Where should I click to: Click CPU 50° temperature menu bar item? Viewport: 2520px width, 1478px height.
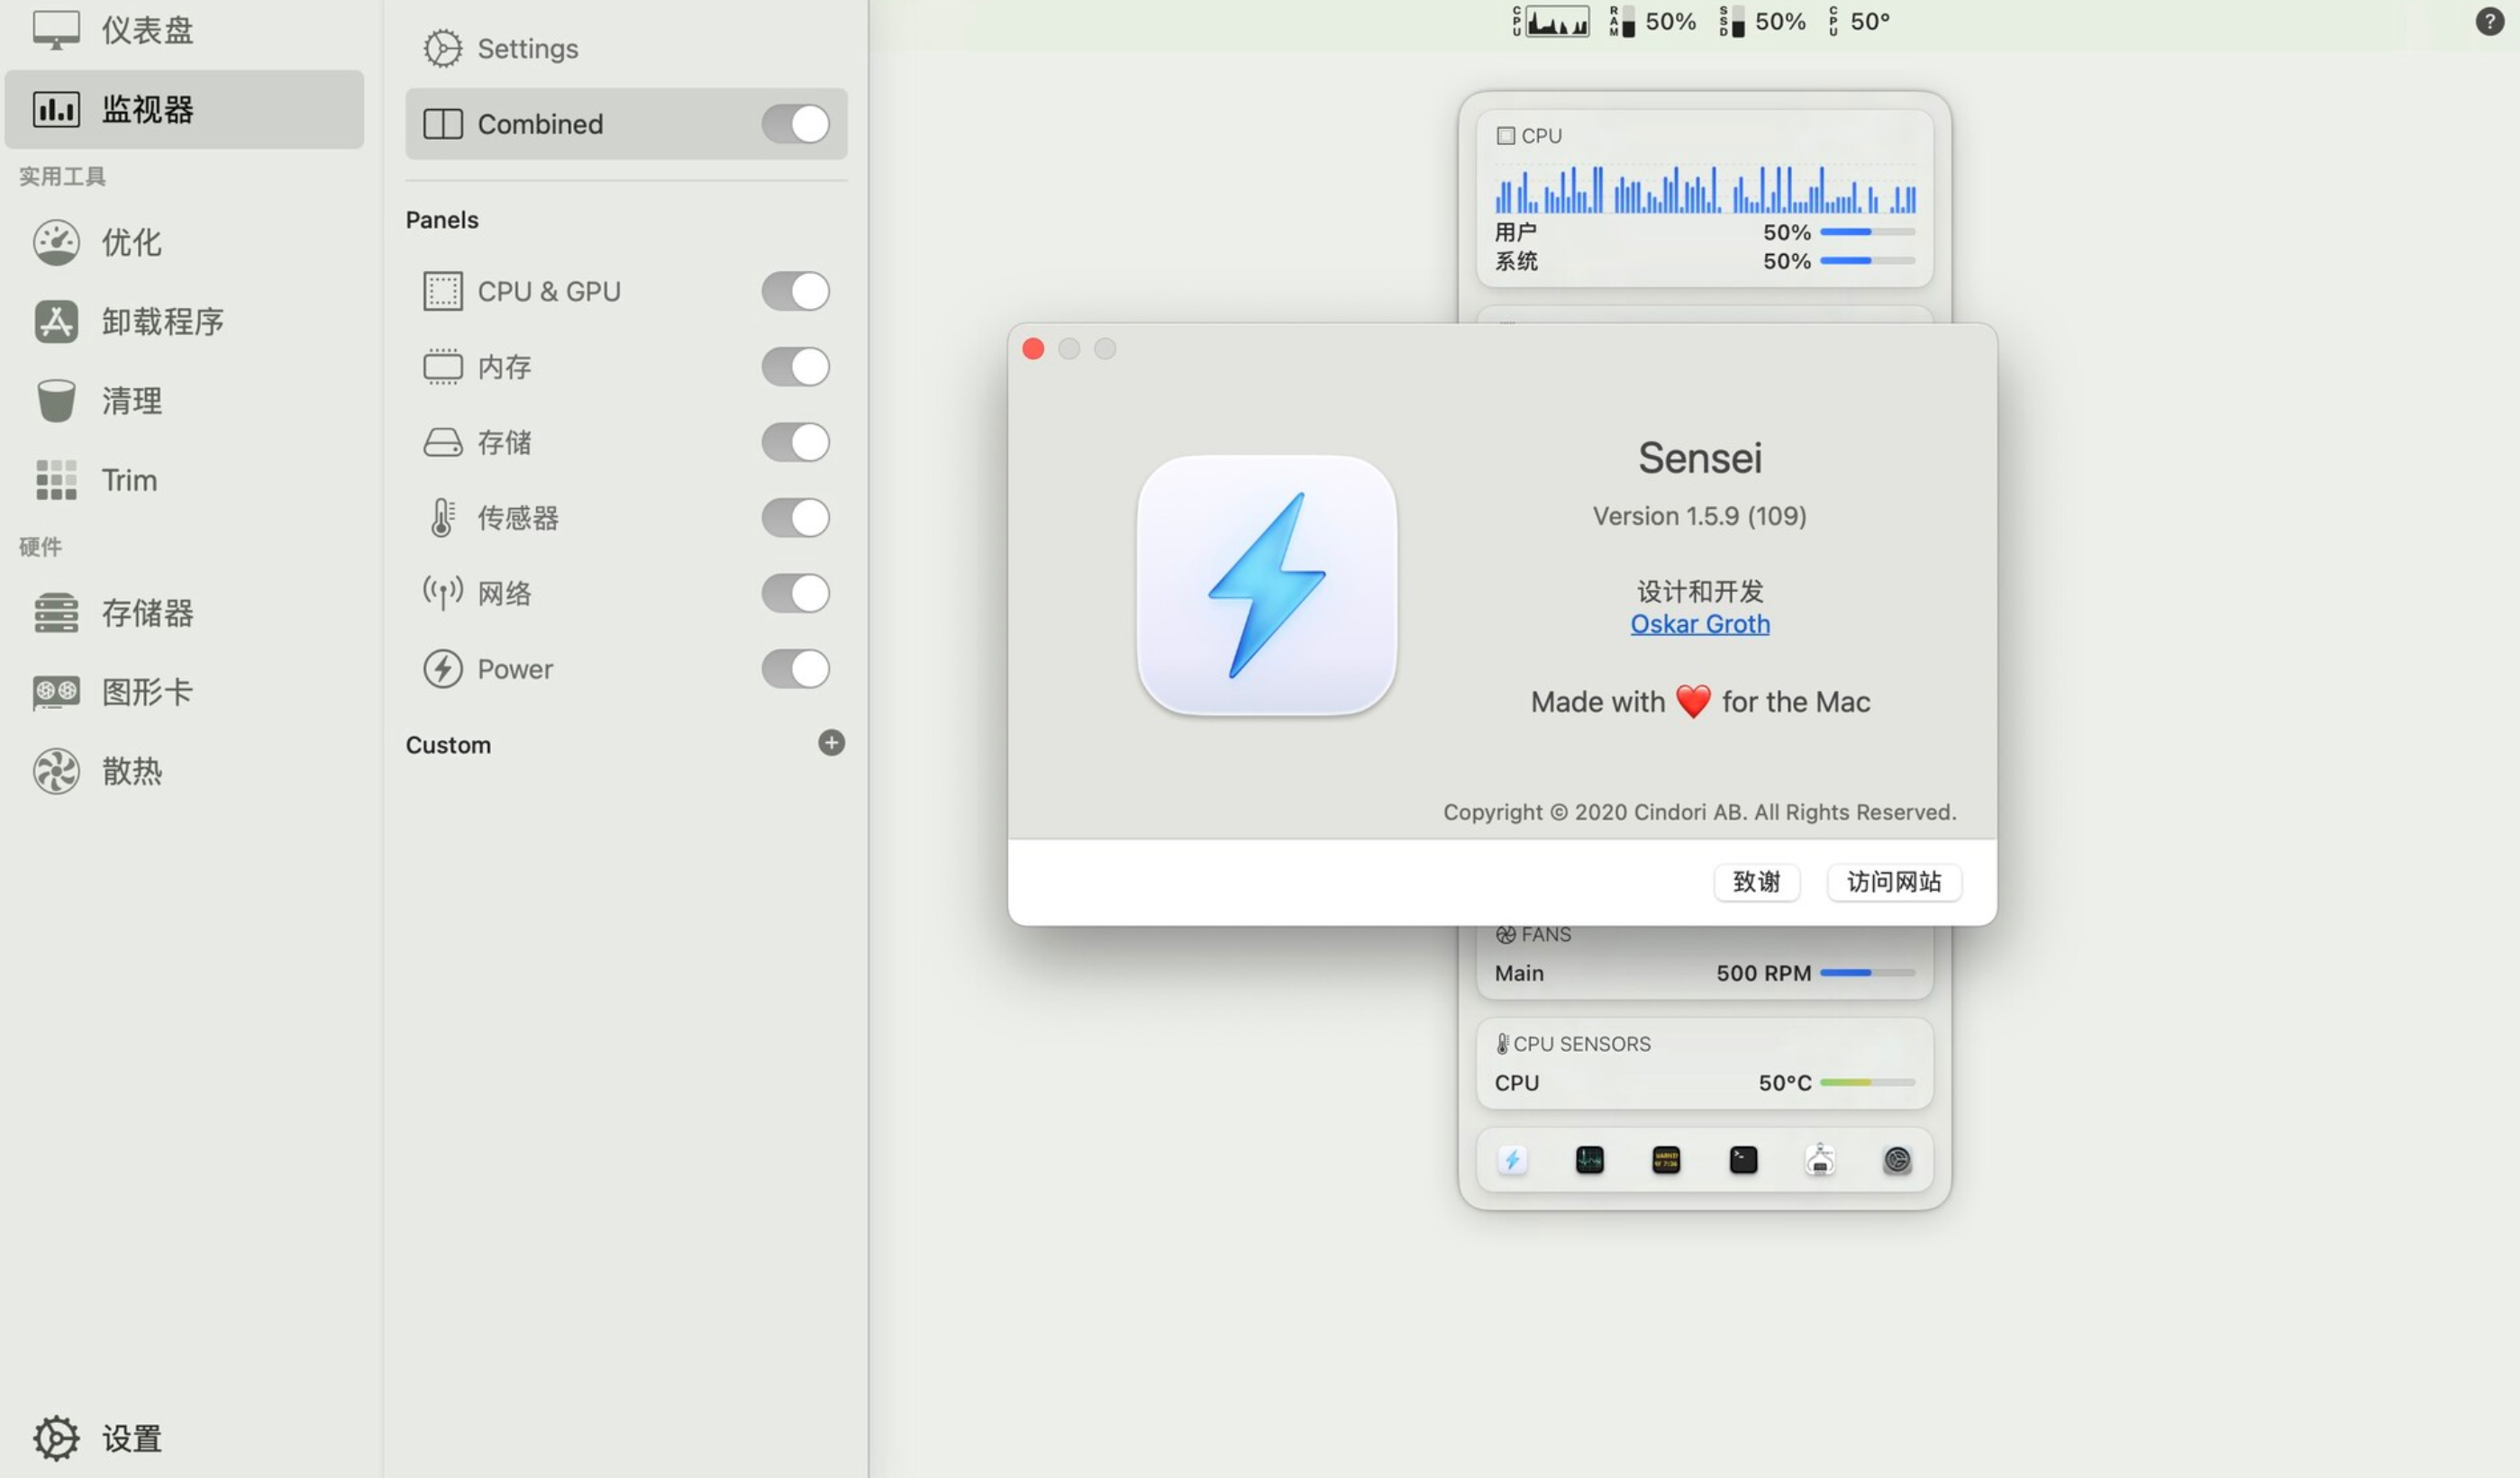tap(1859, 21)
